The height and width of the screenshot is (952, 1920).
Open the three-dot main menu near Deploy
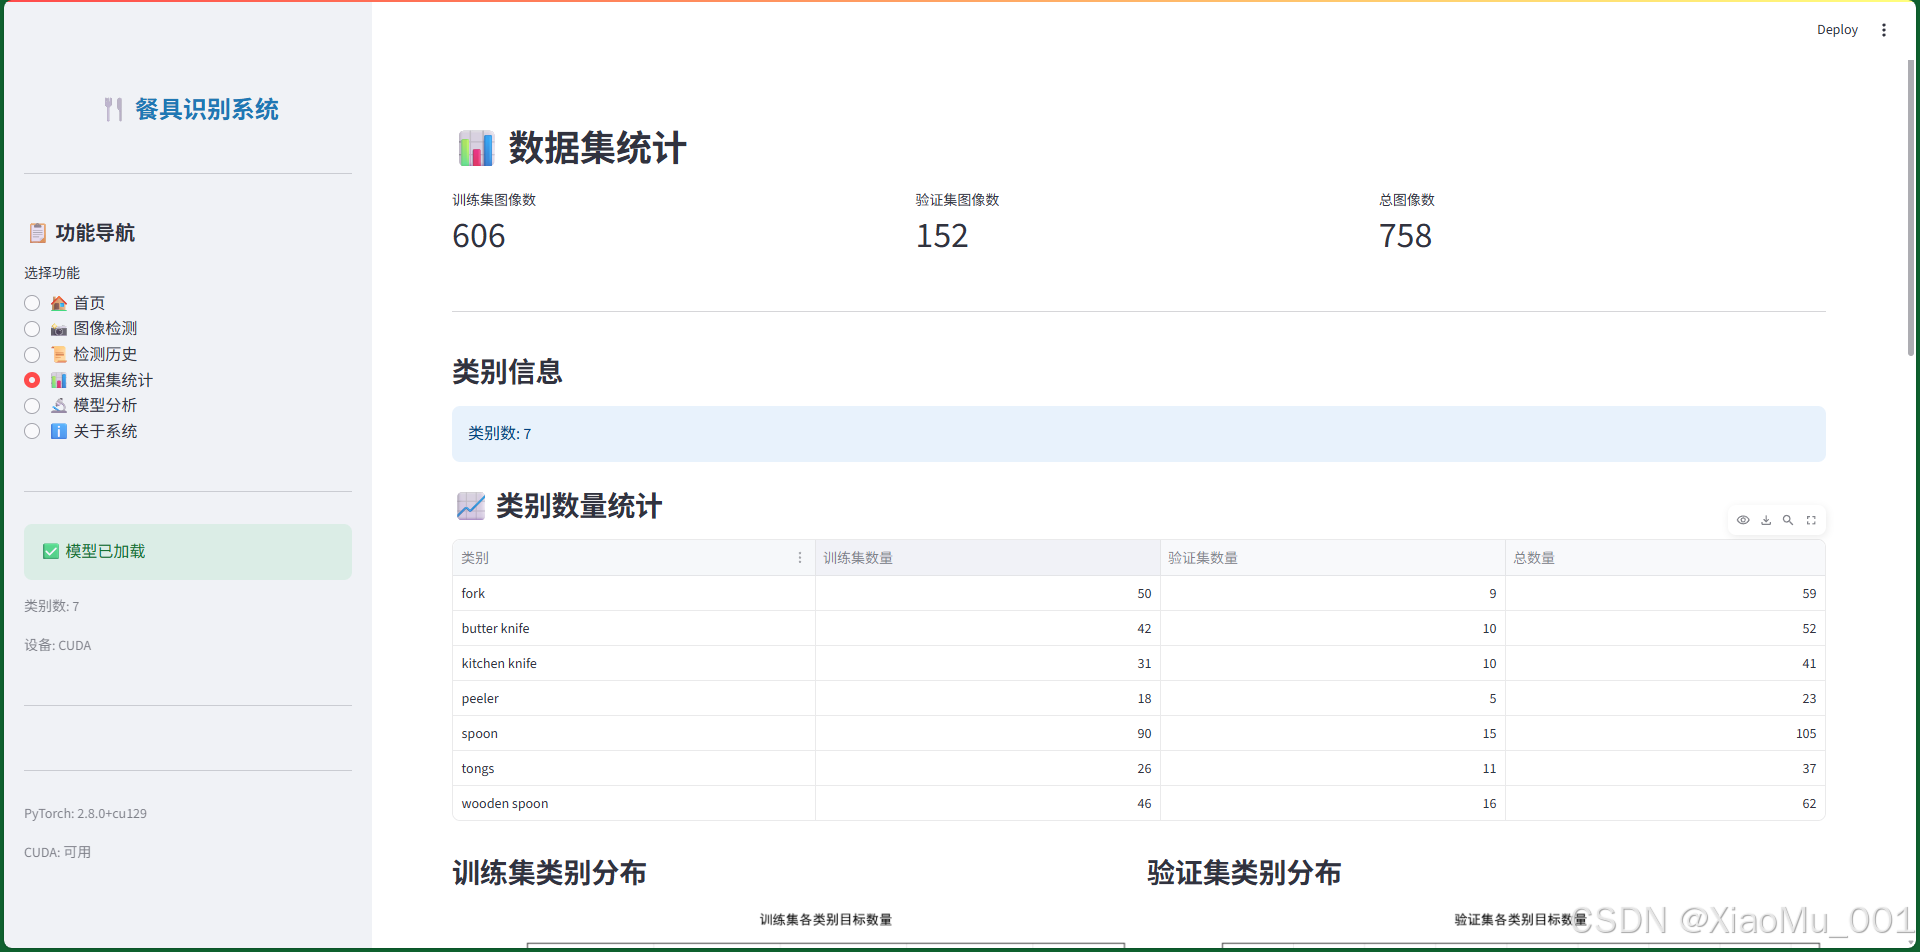[x=1884, y=30]
